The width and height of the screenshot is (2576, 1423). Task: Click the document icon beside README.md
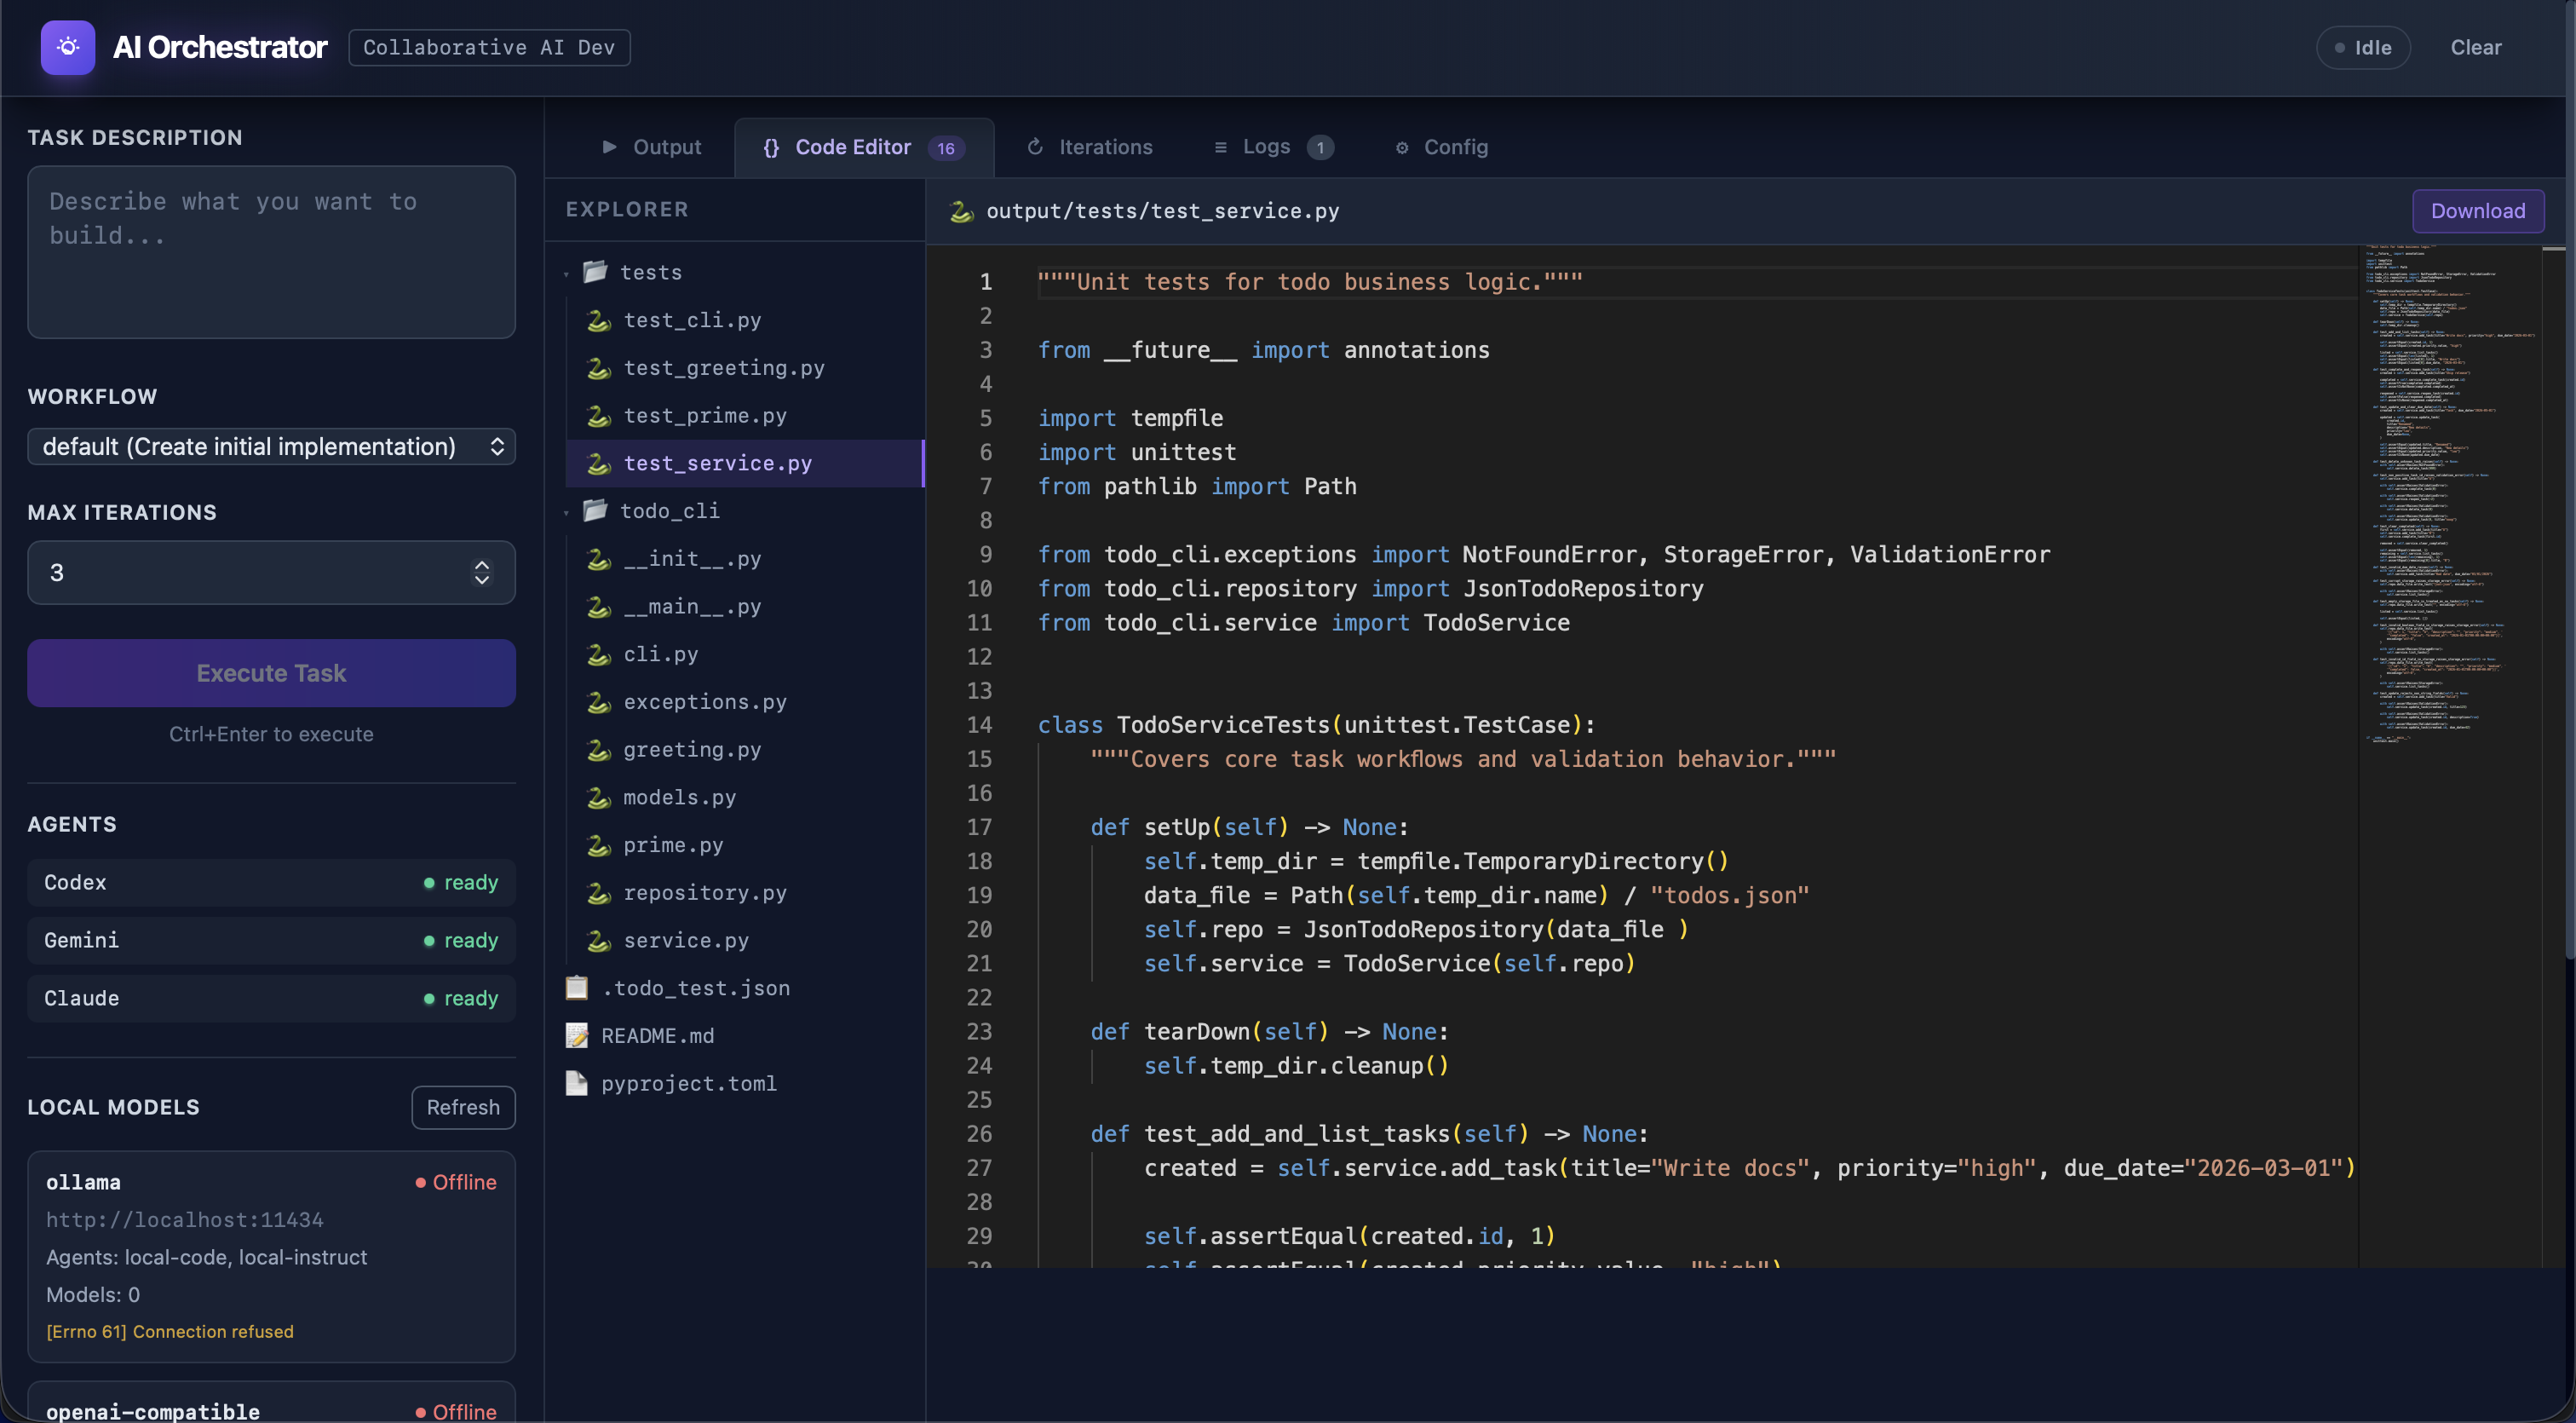click(x=576, y=1035)
